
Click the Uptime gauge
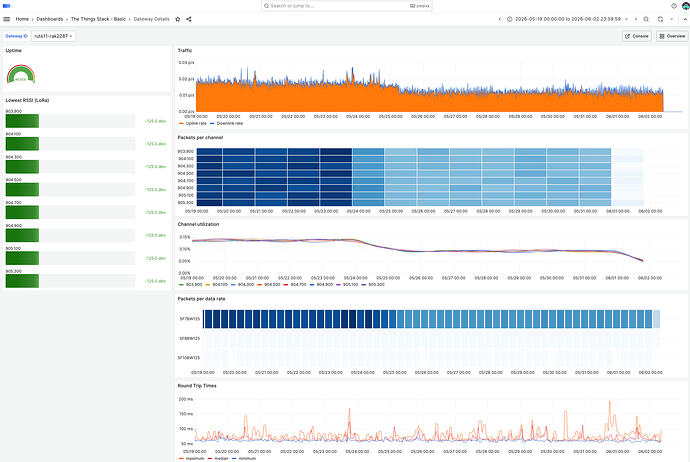21,74
